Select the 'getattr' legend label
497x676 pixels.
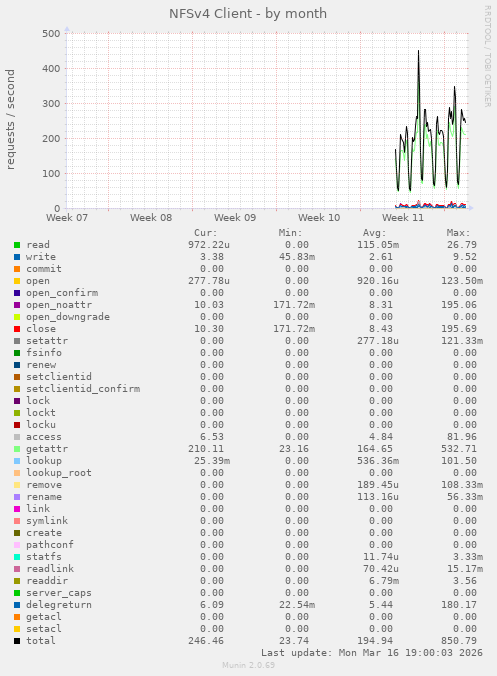(47, 449)
